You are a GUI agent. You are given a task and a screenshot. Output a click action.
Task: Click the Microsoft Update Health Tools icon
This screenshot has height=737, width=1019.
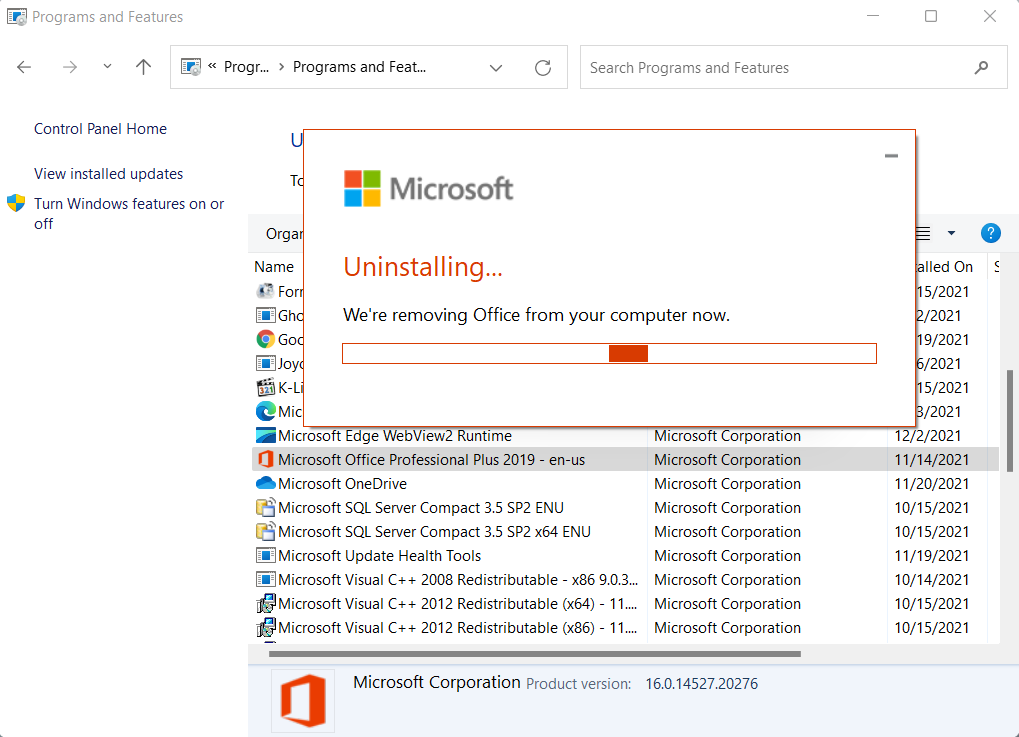click(x=265, y=556)
